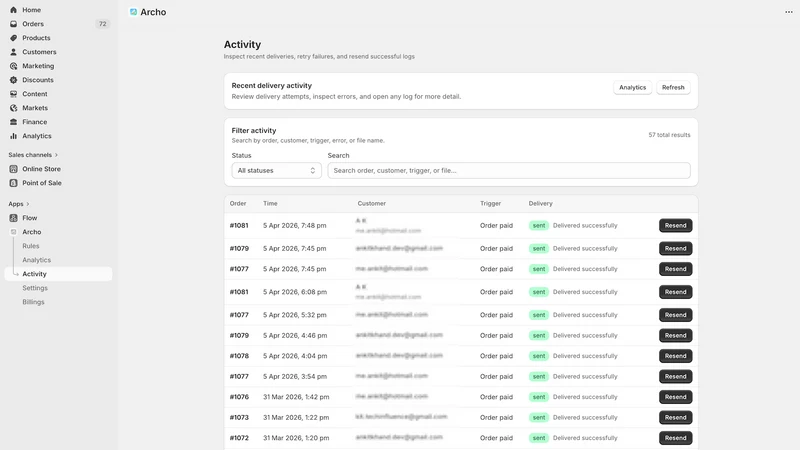
Task: Resend order #1081 from 7:48 pm
Action: 676,226
